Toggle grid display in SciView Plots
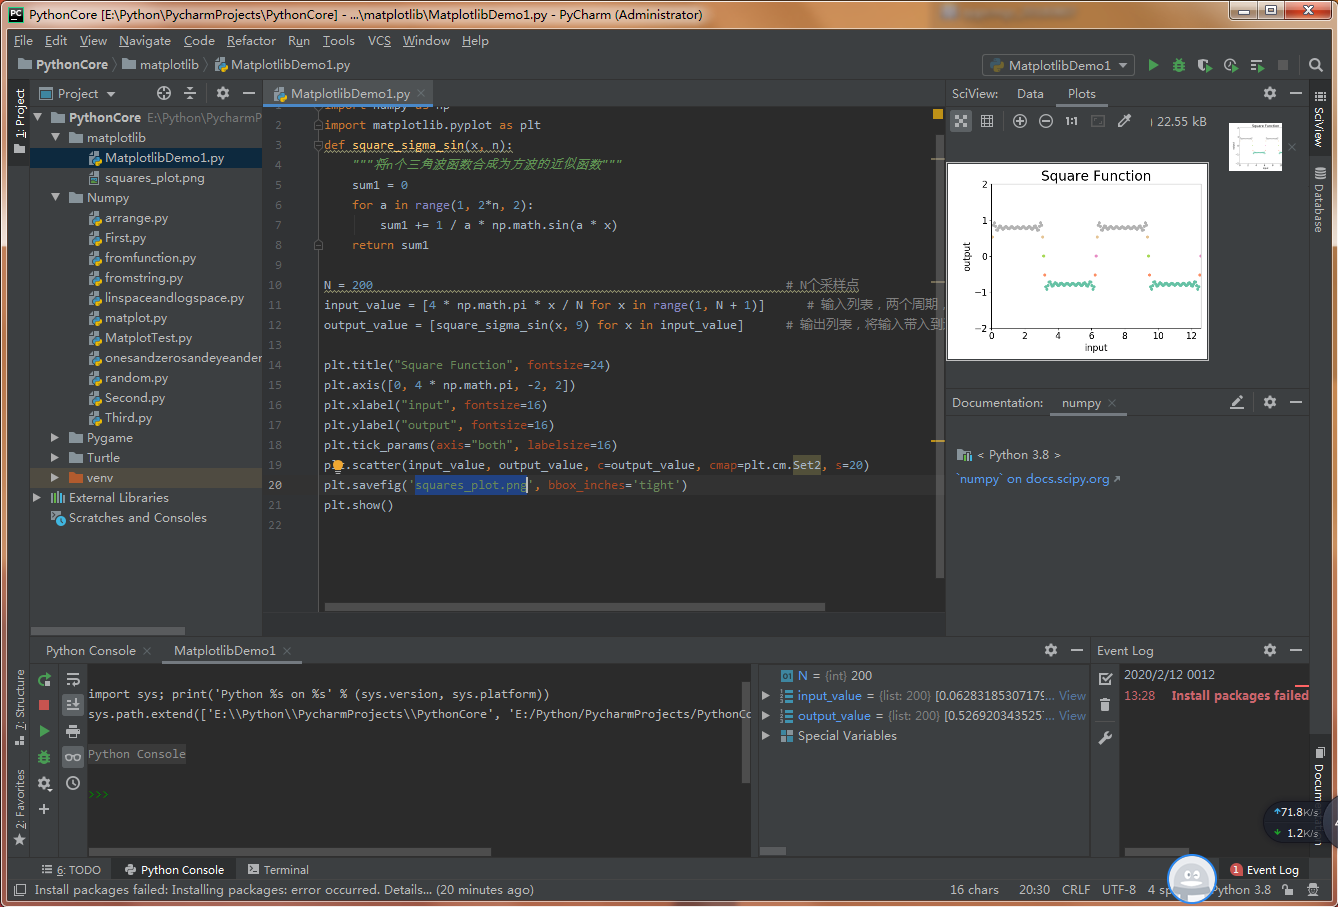This screenshot has width=1338, height=907. coord(987,121)
